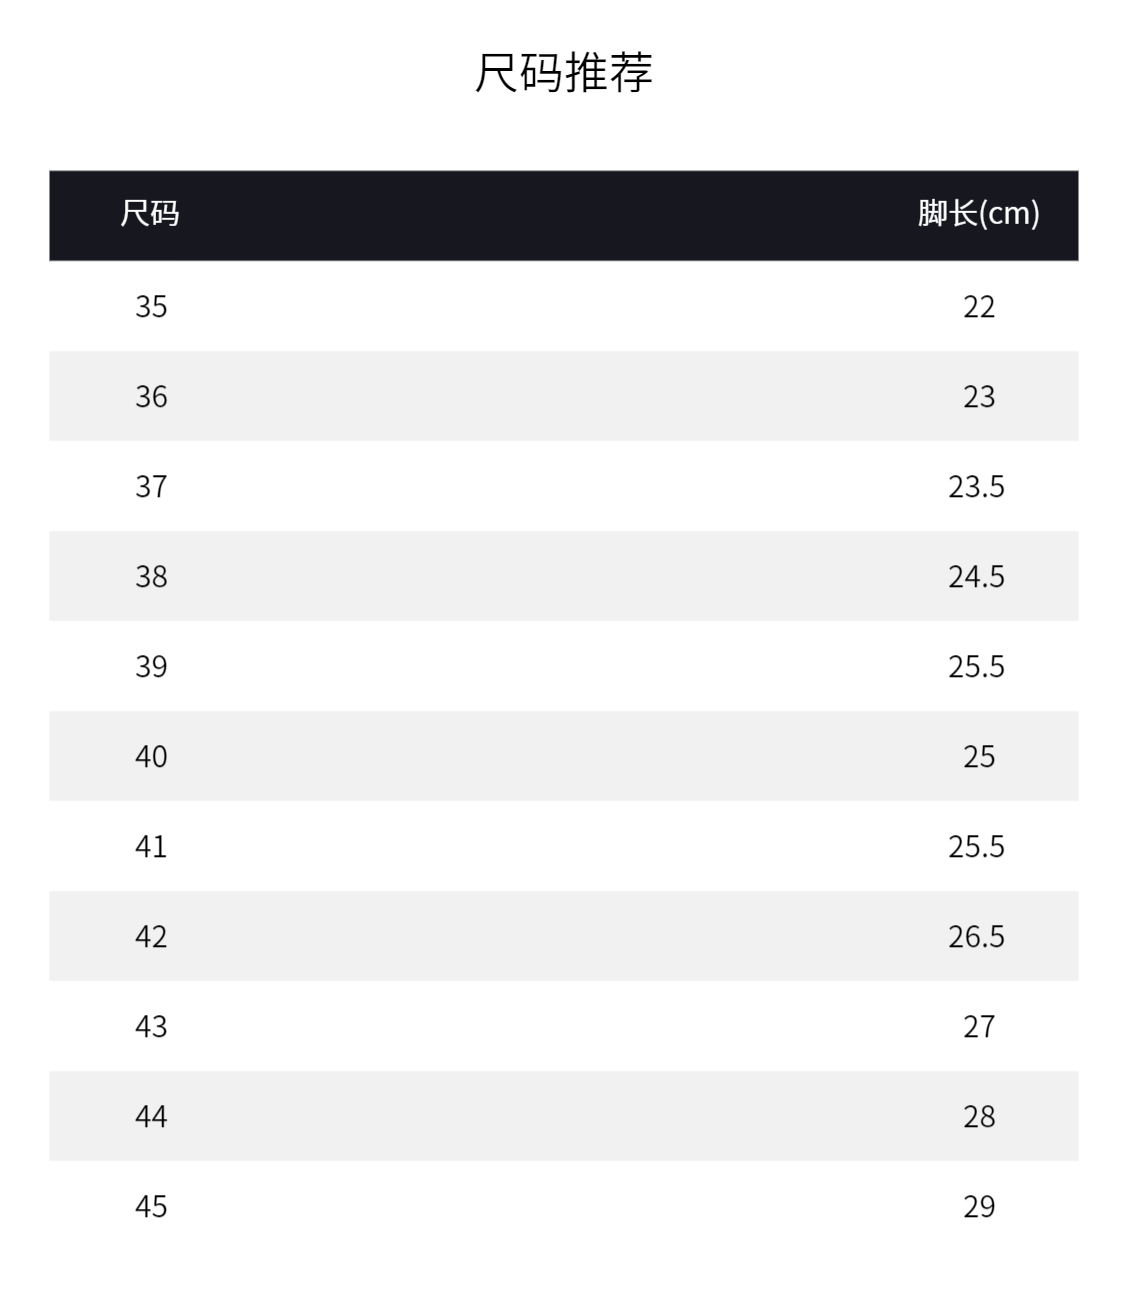Click size 45 in the last row
1125x1297 pixels.
(x=151, y=1206)
